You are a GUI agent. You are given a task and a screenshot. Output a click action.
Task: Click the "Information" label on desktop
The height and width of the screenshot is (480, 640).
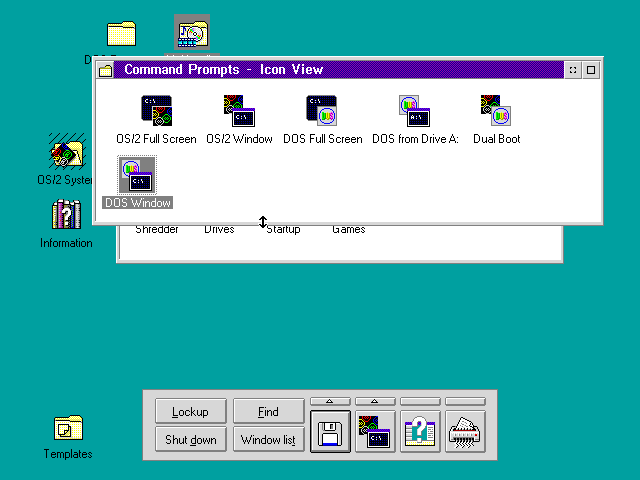66,243
